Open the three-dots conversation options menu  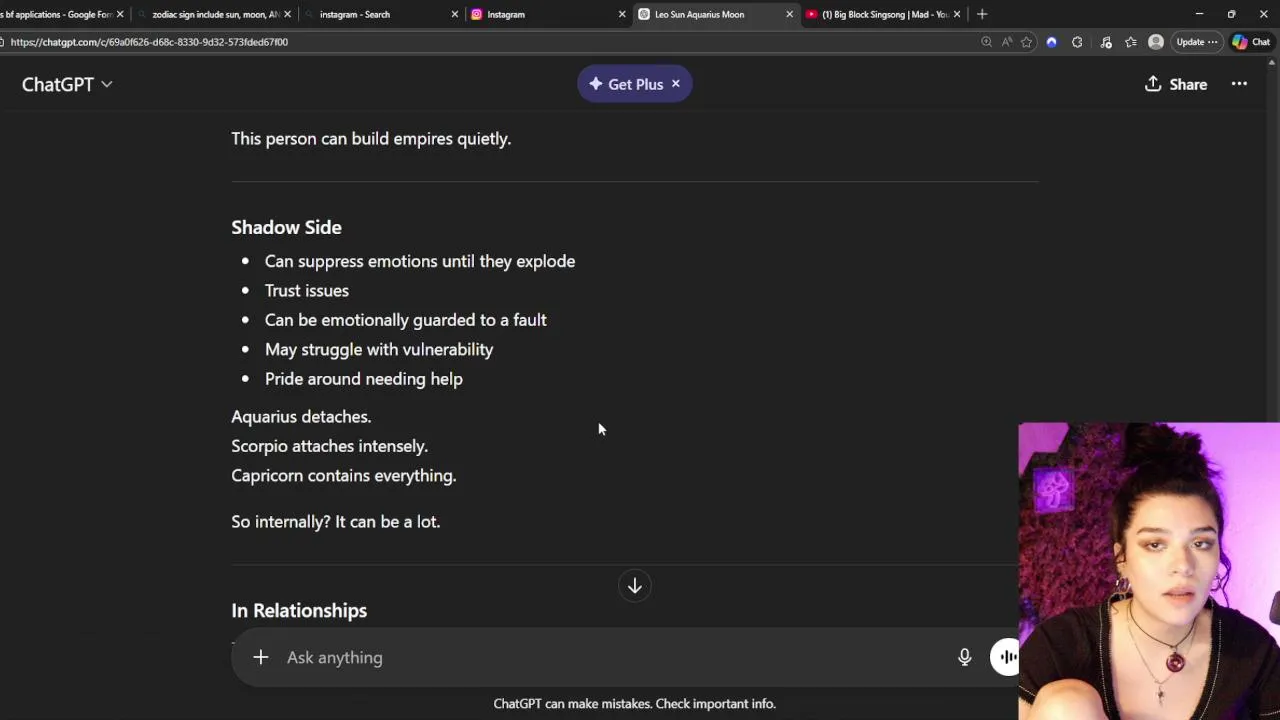(1239, 84)
